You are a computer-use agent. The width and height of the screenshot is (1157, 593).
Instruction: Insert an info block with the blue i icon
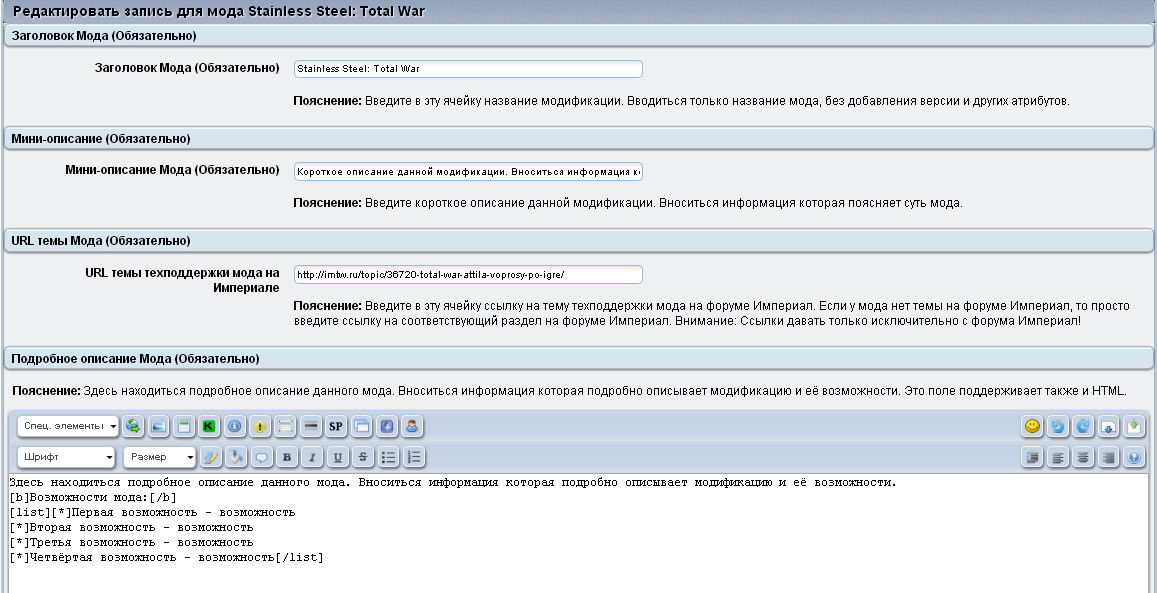pos(235,426)
